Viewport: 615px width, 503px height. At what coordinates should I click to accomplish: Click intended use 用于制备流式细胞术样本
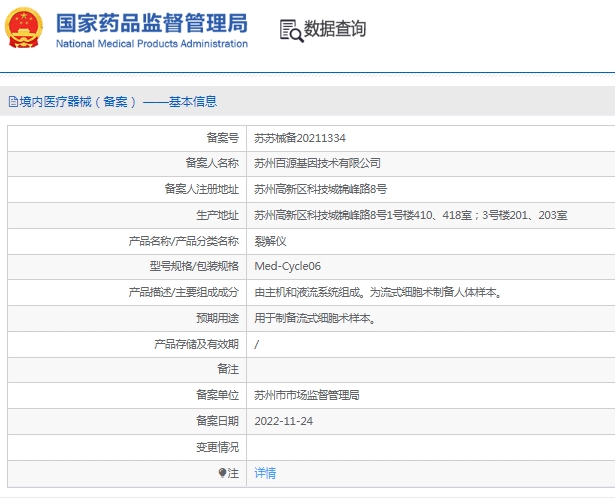(x=315, y=318)
